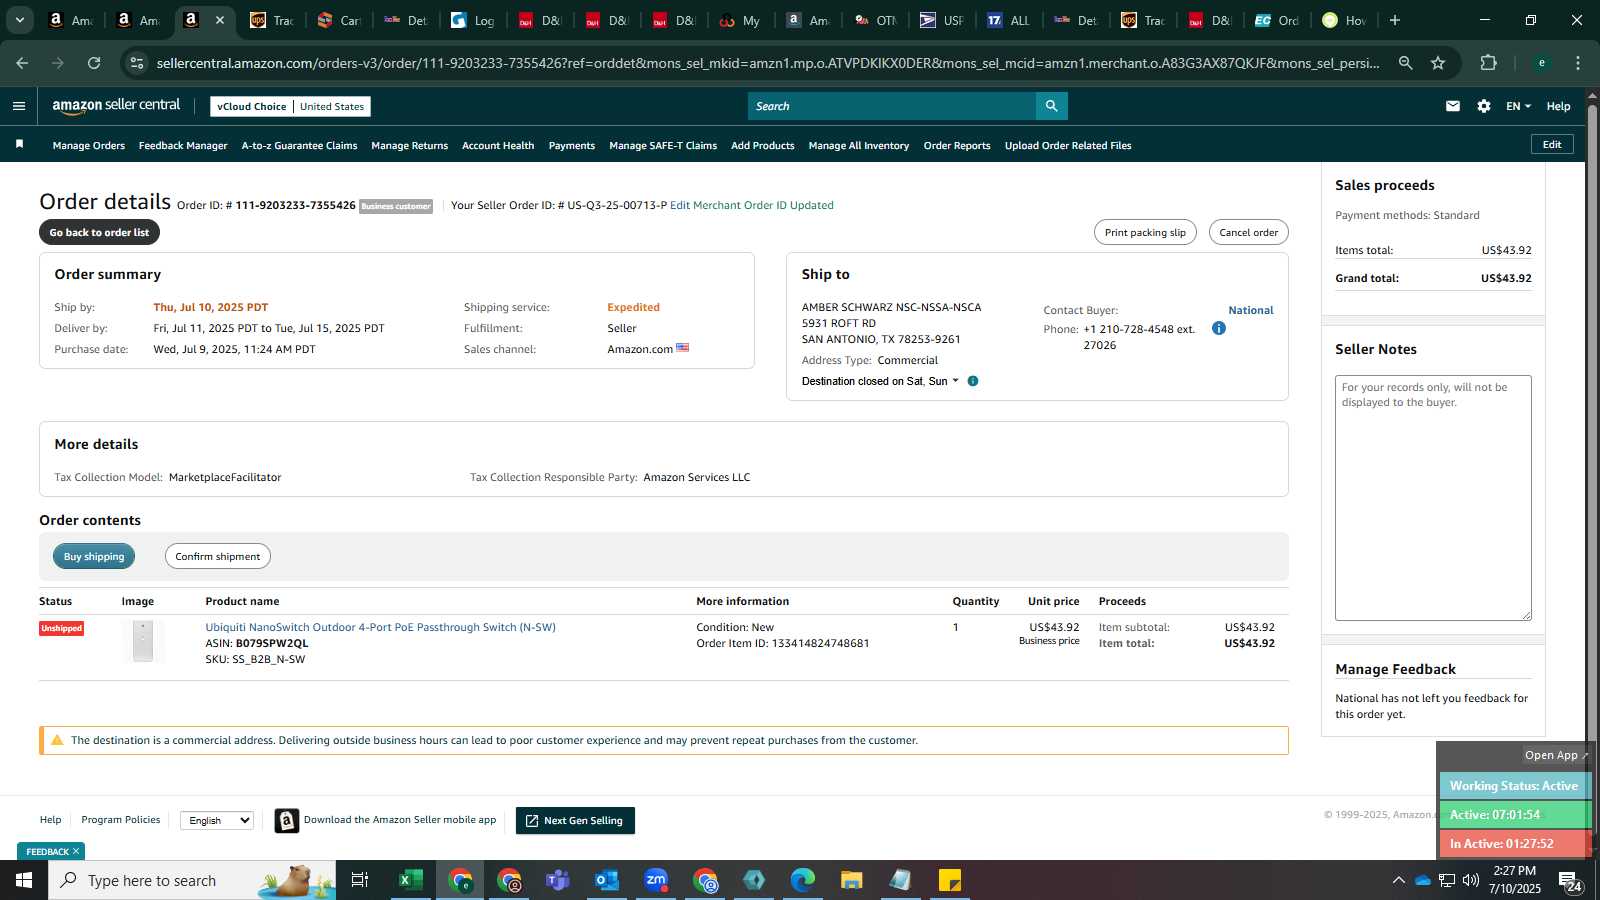Open Payments menu
The width and height of the screenshot is (1600, 900).
coord(572,145)
